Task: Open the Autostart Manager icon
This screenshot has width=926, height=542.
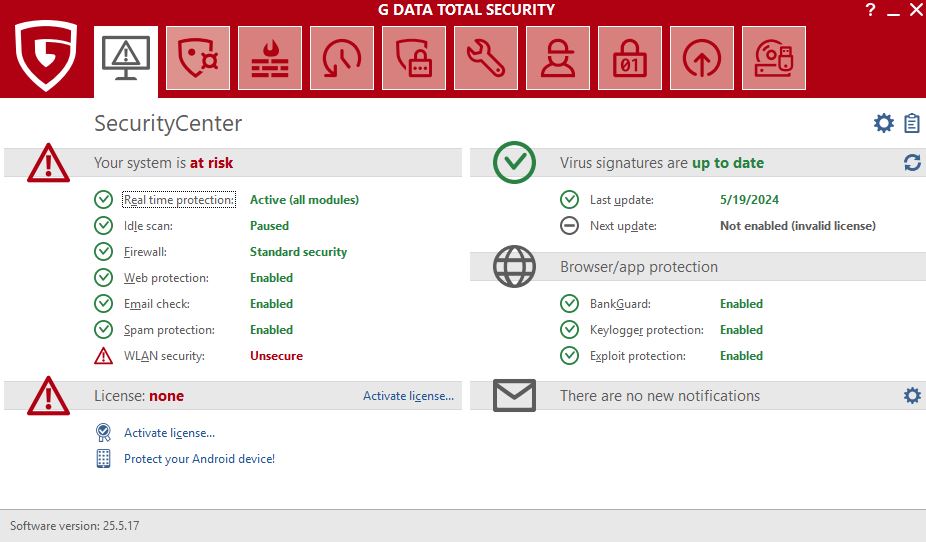Action: click(x=702, y=58)
